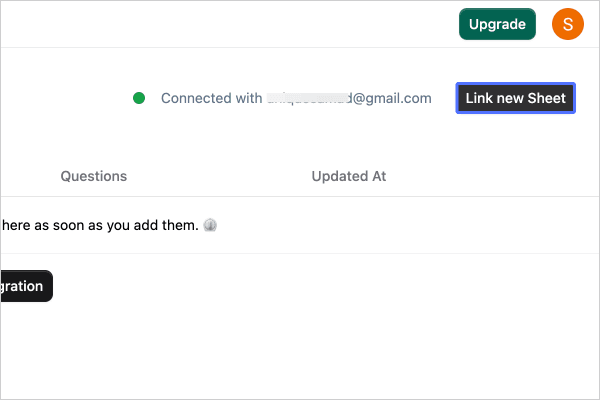
Task: Click the partially visible integration button
Action: point(26,286)
